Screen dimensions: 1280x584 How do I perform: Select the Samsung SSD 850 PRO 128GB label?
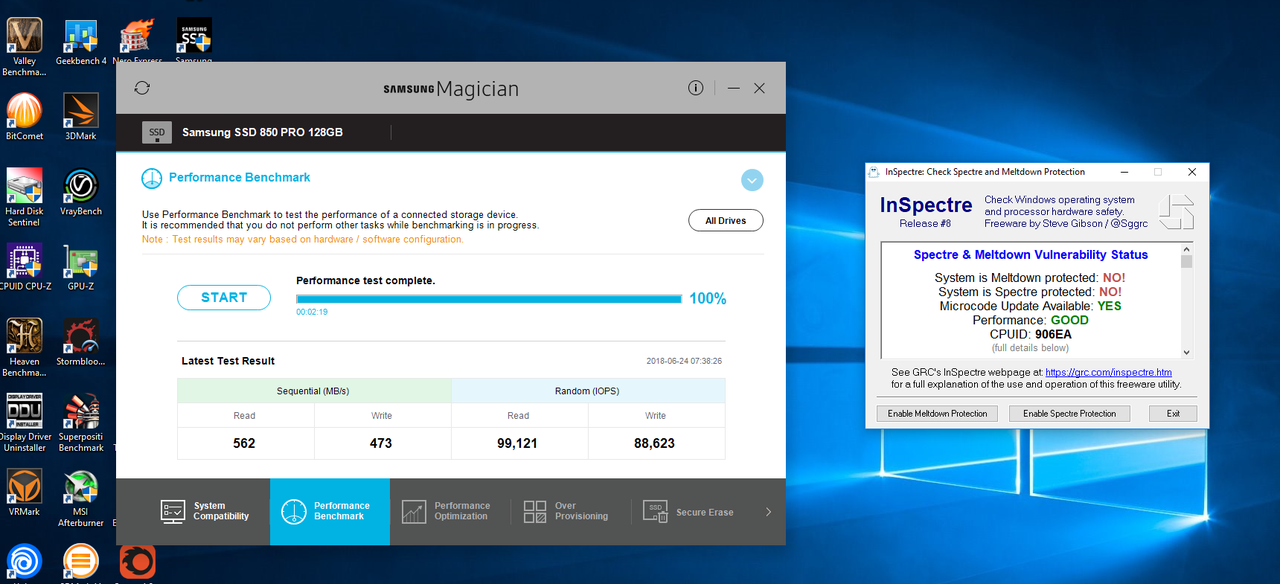[262, 132]
